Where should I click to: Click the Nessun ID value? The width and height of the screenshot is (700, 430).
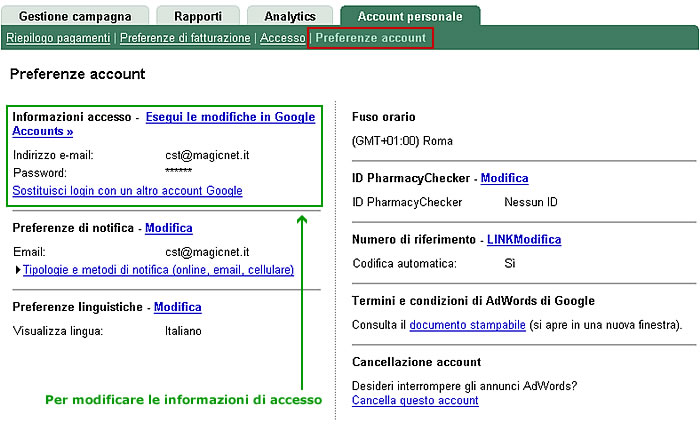pos(531,202)
